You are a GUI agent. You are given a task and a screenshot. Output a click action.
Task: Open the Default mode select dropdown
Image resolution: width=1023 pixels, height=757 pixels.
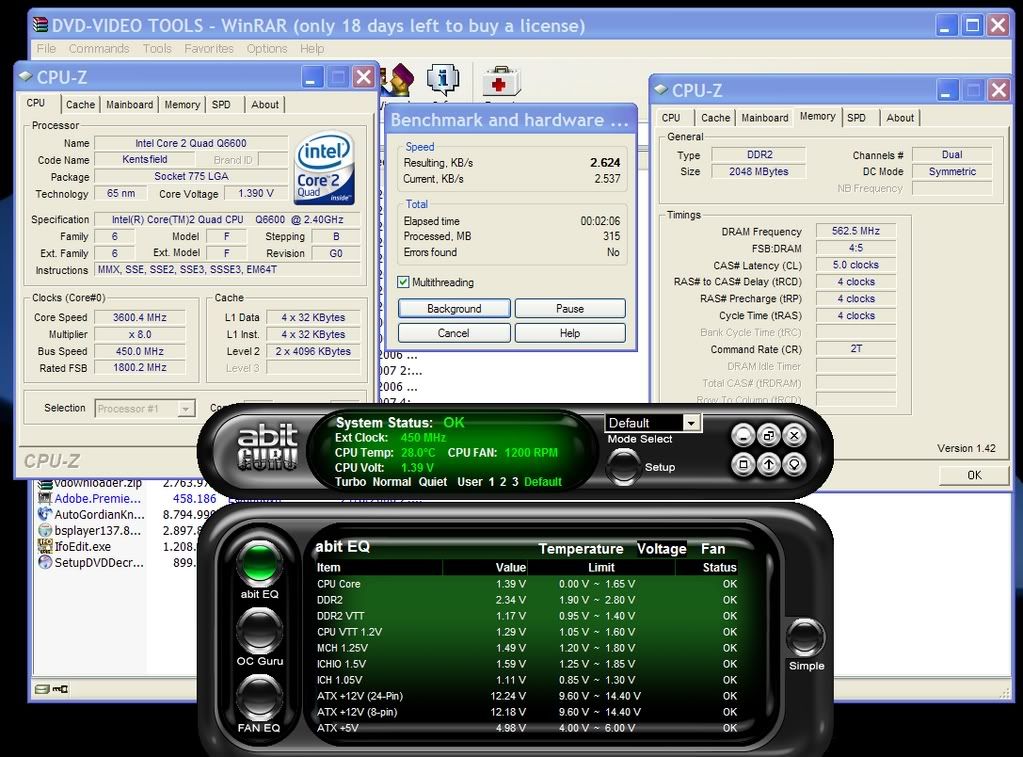point(691,423)
